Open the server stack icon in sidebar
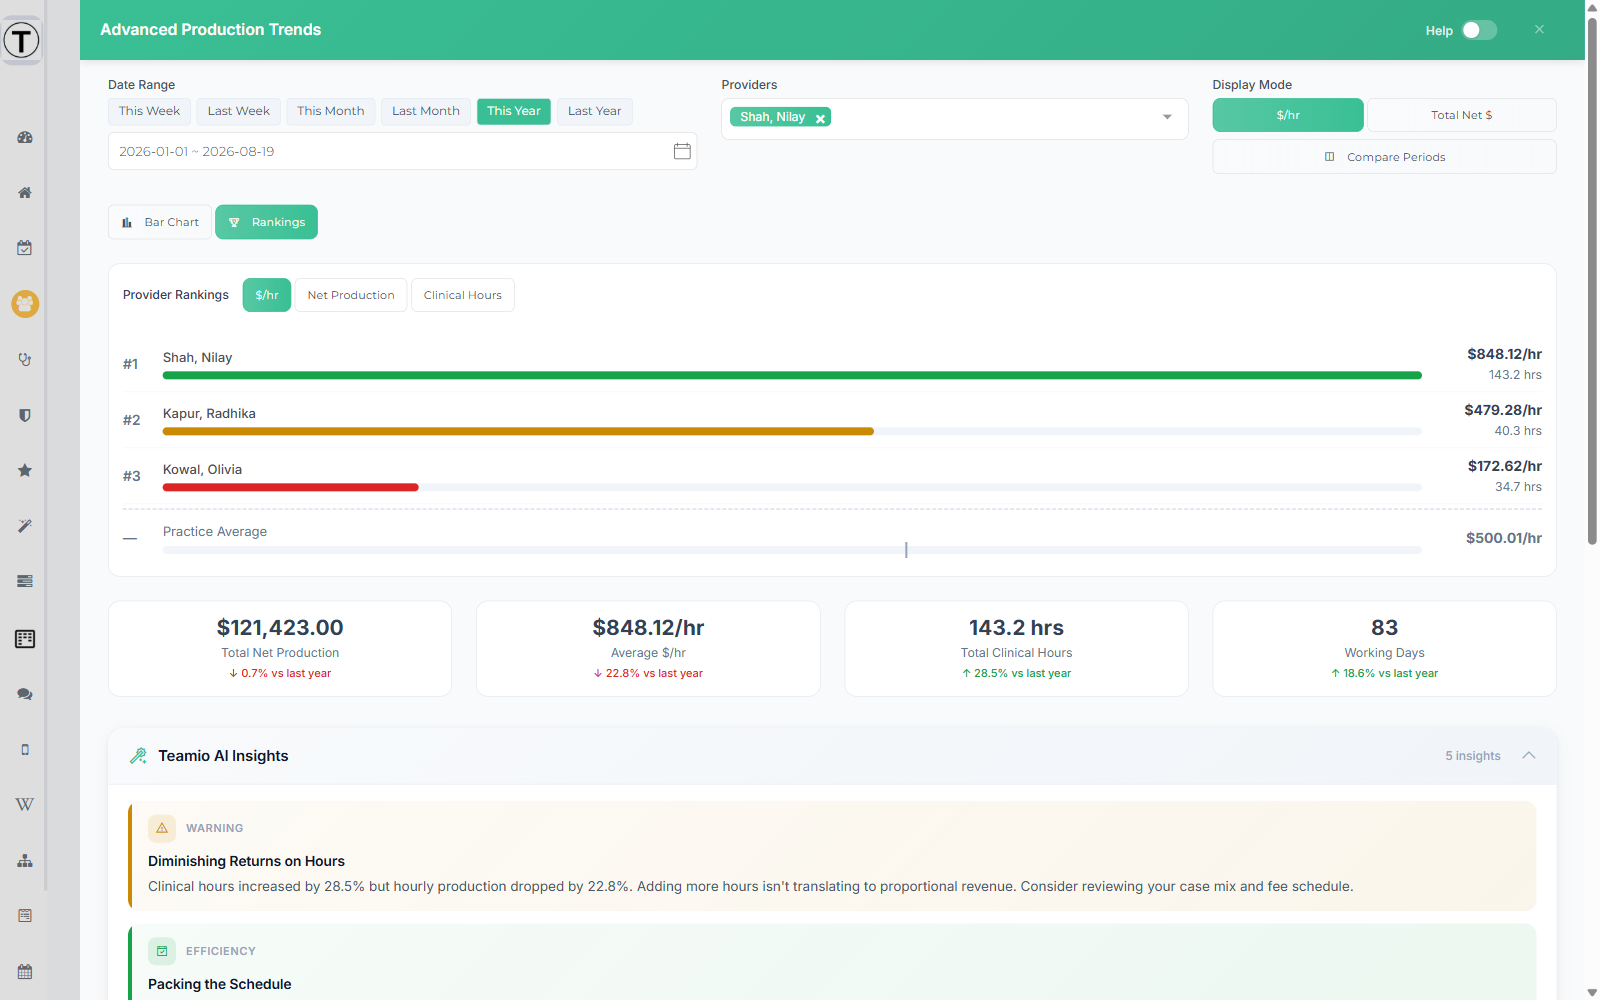 (25, 581)
